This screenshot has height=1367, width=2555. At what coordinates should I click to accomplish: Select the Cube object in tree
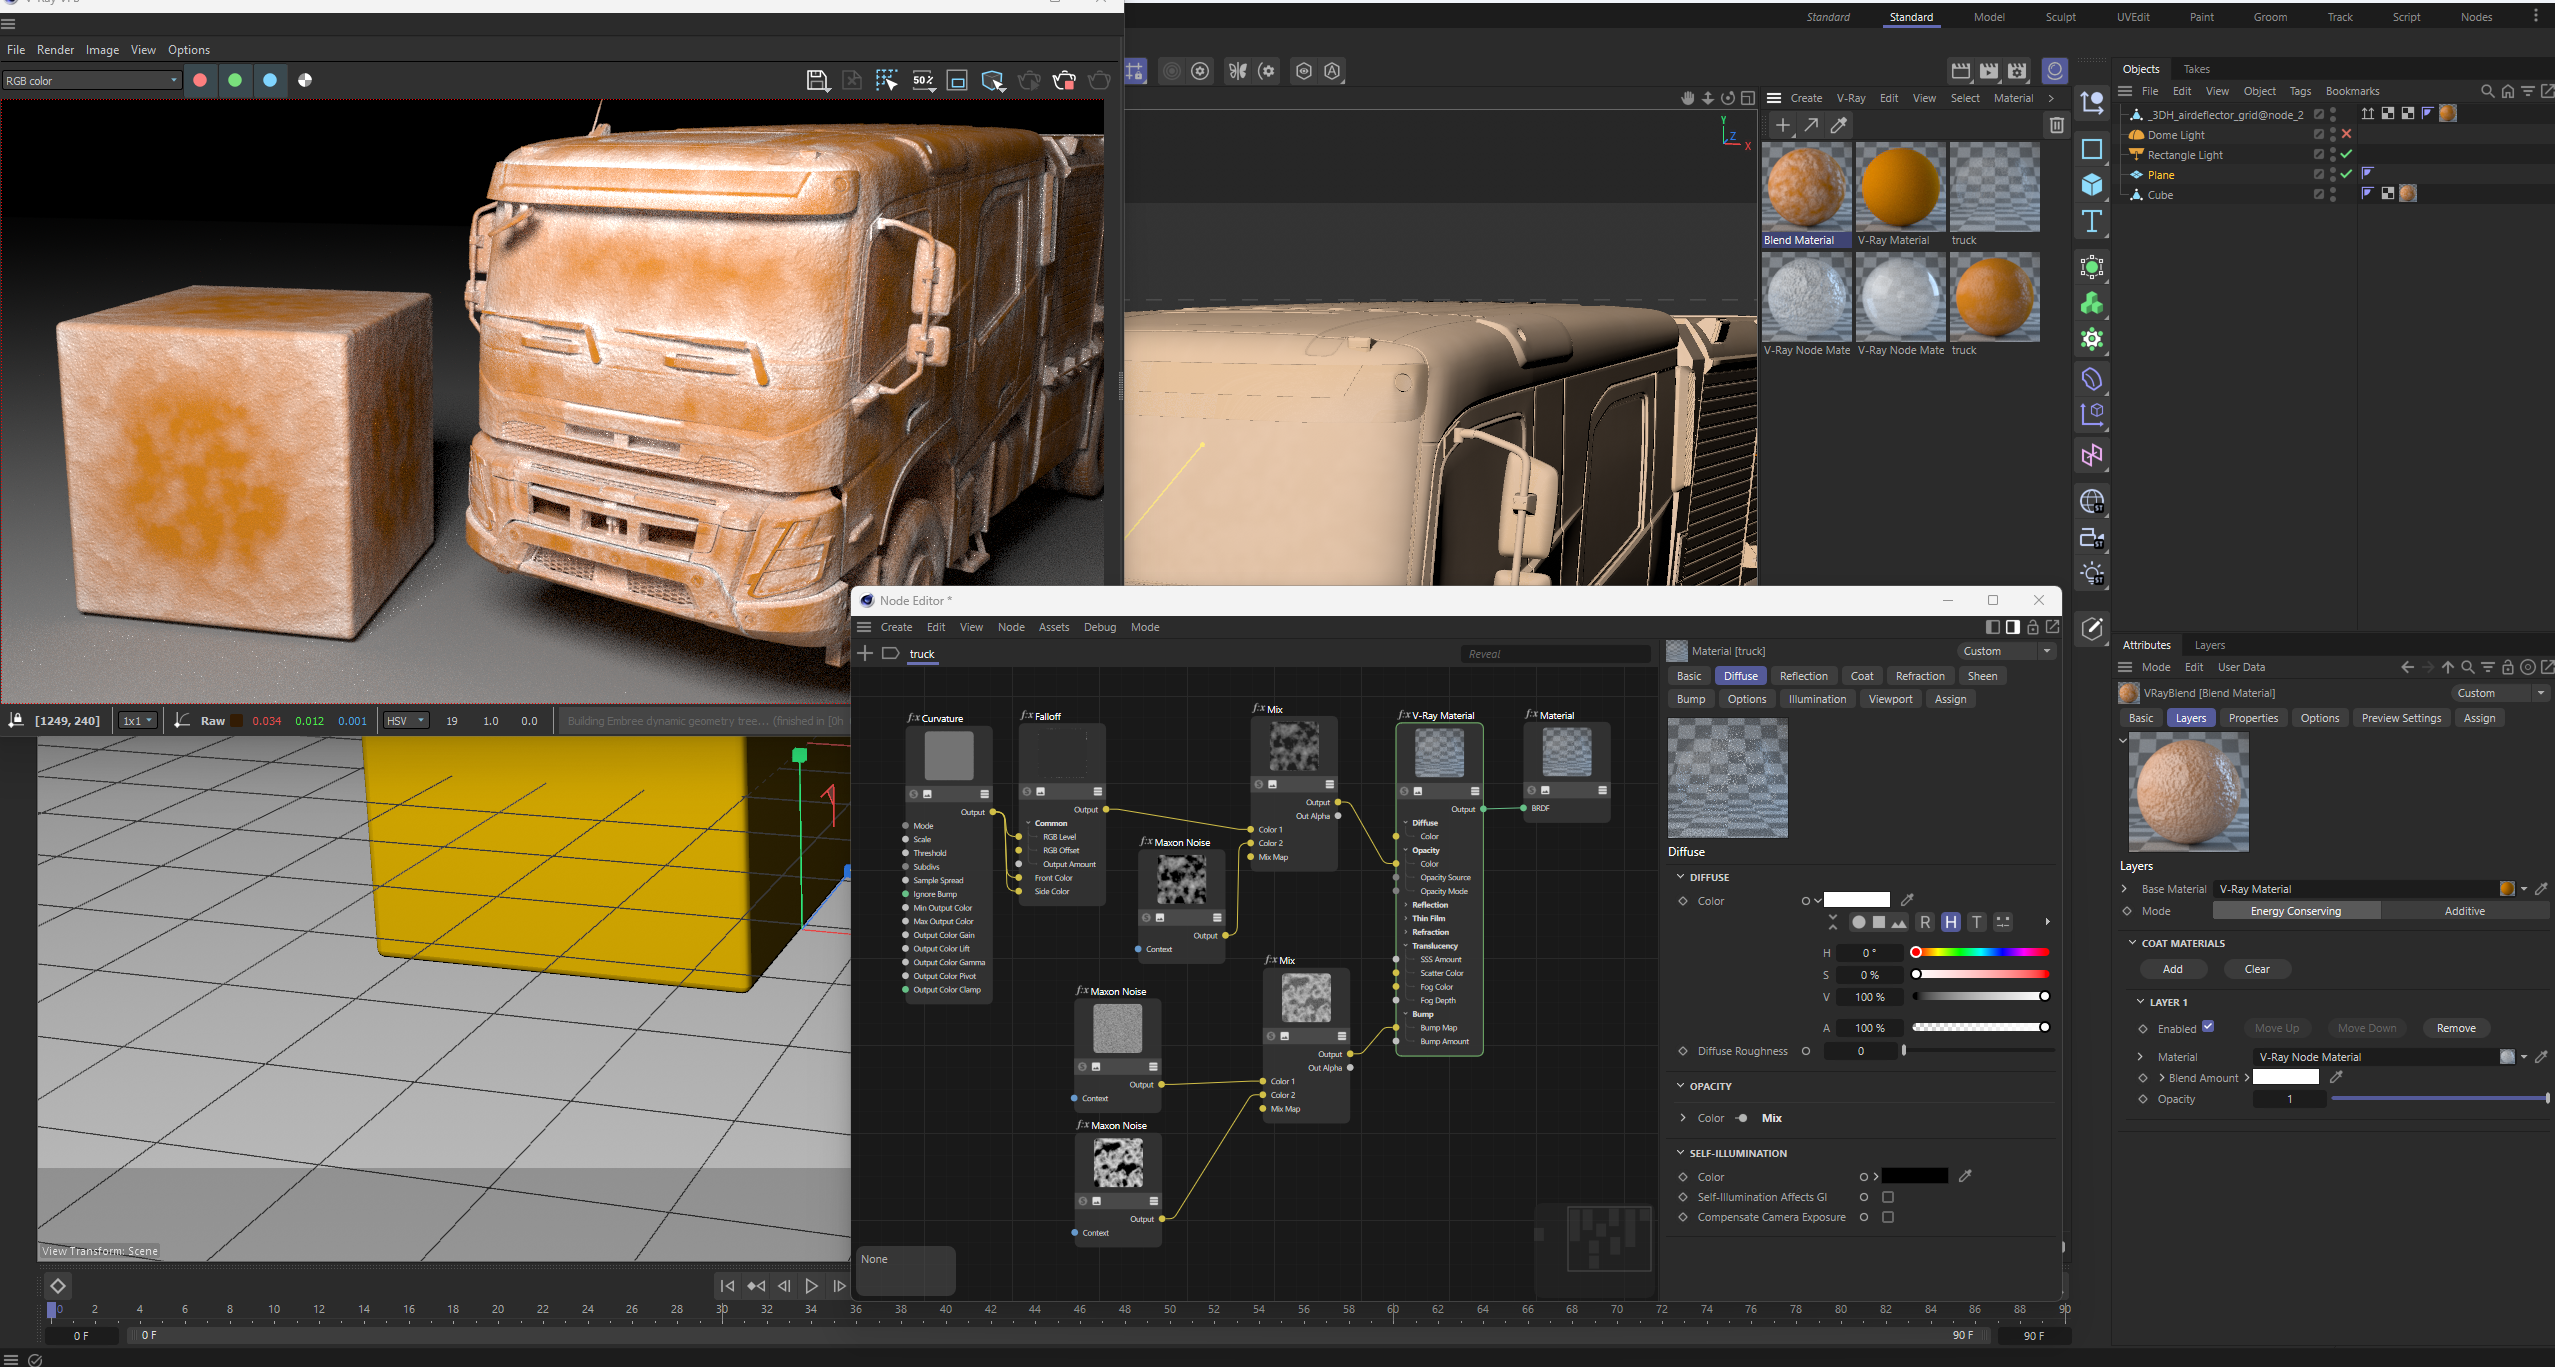tap(2160, 195)
